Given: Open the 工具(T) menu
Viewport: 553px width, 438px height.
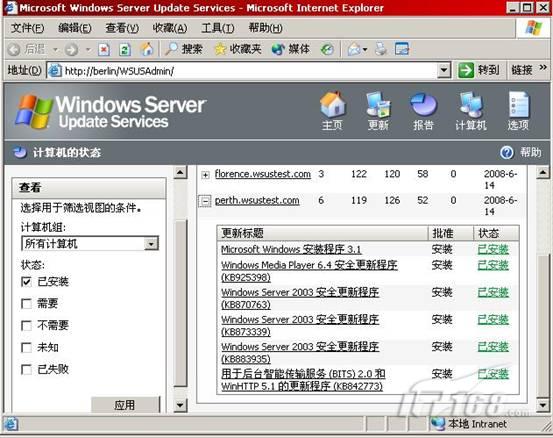Looking at the screenshot, I should pos(218,28).
